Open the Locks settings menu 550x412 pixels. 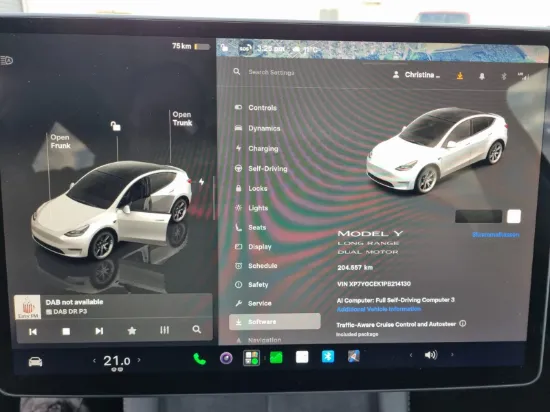tap(257, 189)
